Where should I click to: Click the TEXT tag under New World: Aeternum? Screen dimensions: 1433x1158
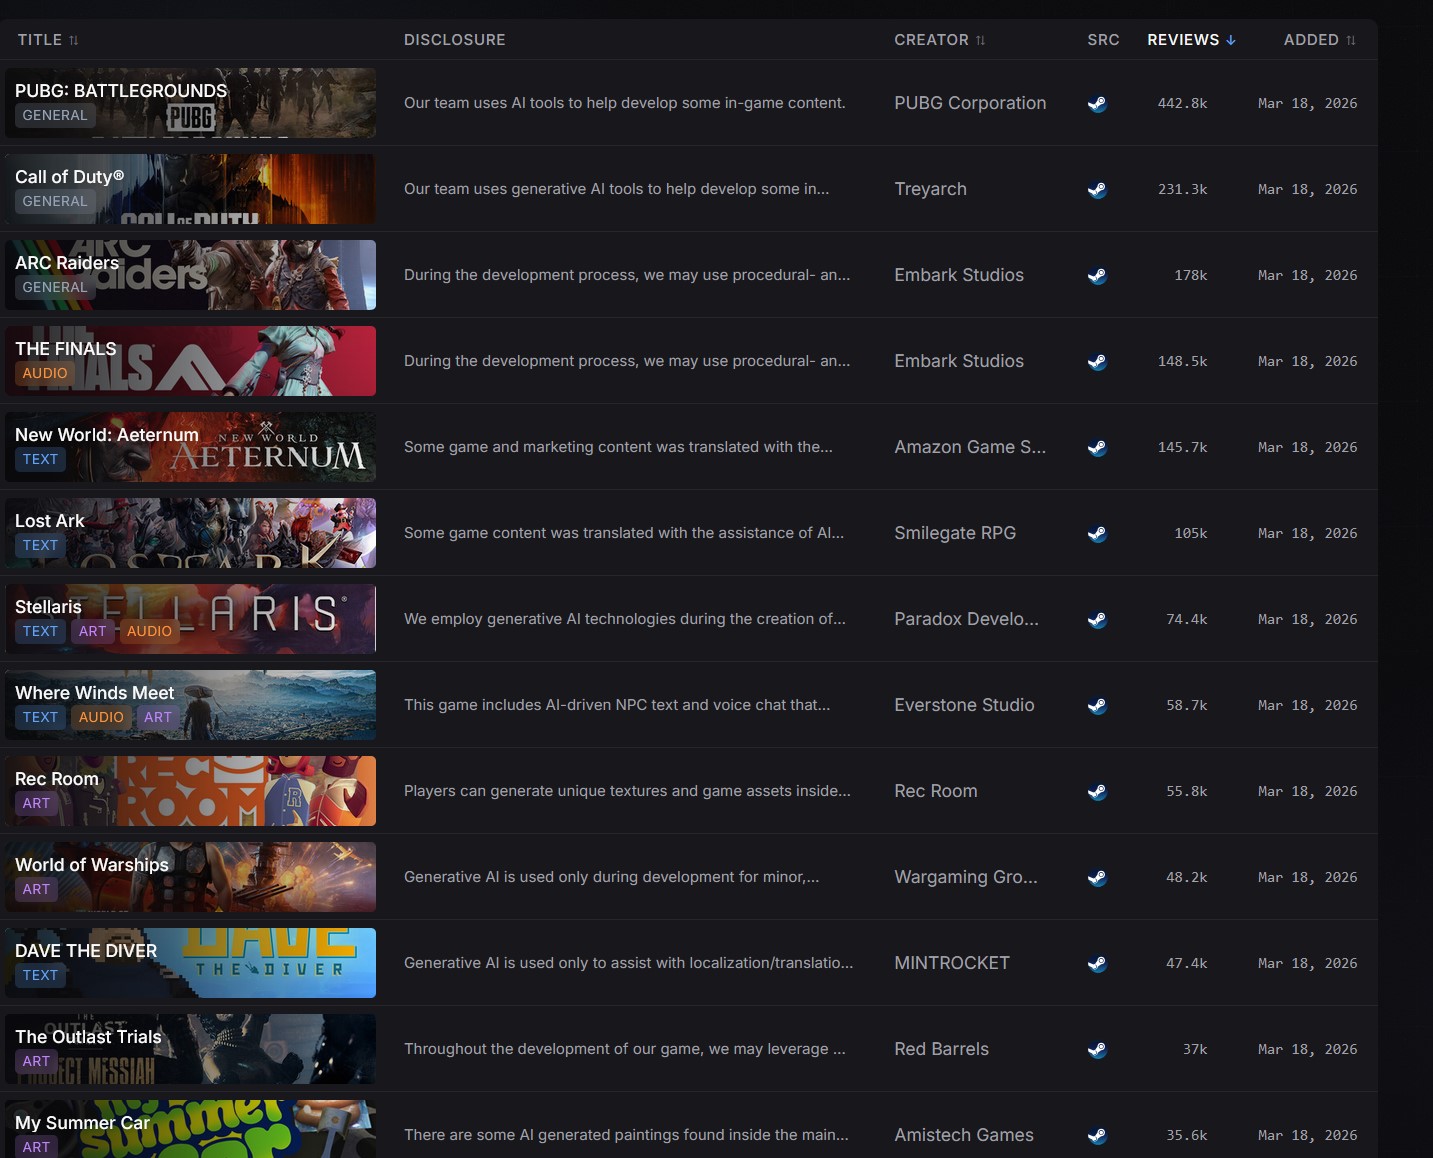click(x=40, y=459)
